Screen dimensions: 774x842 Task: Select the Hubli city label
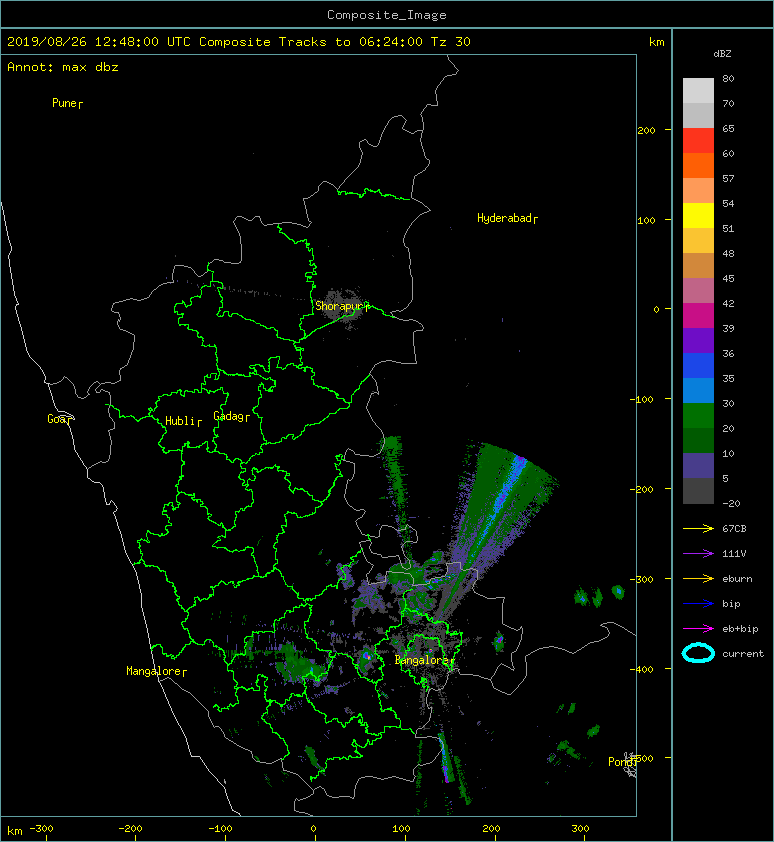coord(180,420)
